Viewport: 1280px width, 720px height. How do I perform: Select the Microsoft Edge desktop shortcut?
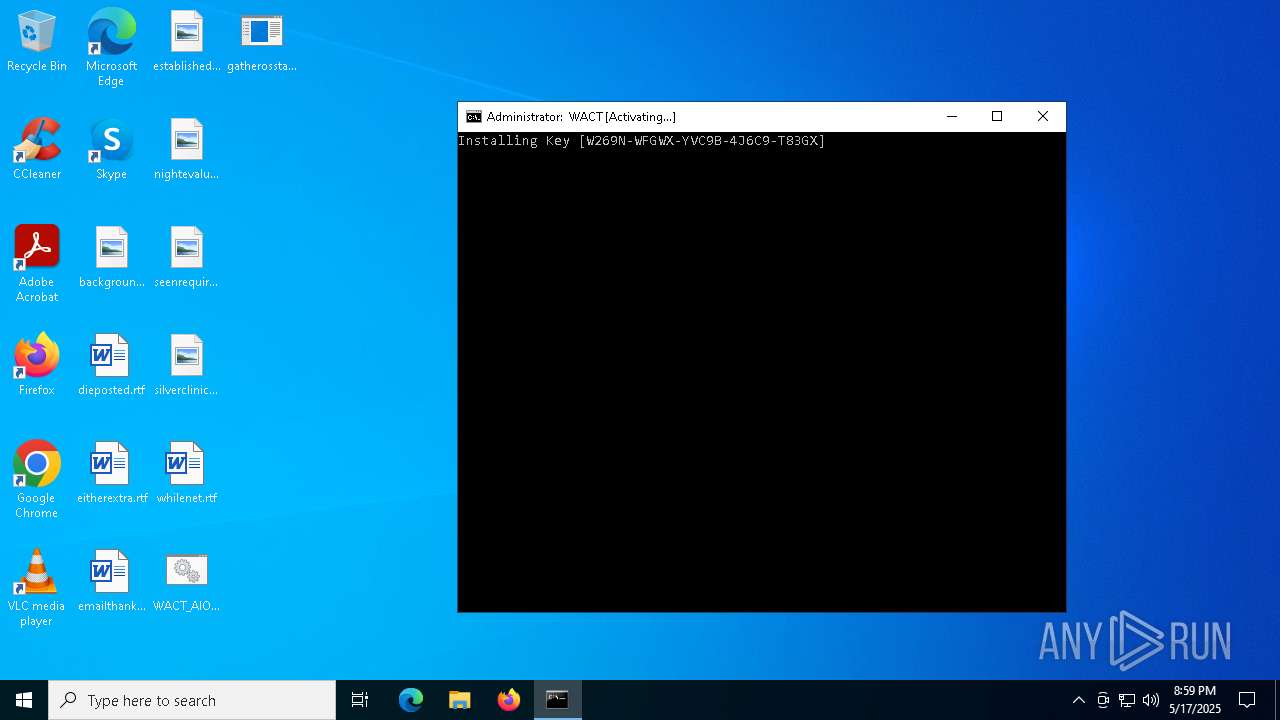(x=111, y=48)
